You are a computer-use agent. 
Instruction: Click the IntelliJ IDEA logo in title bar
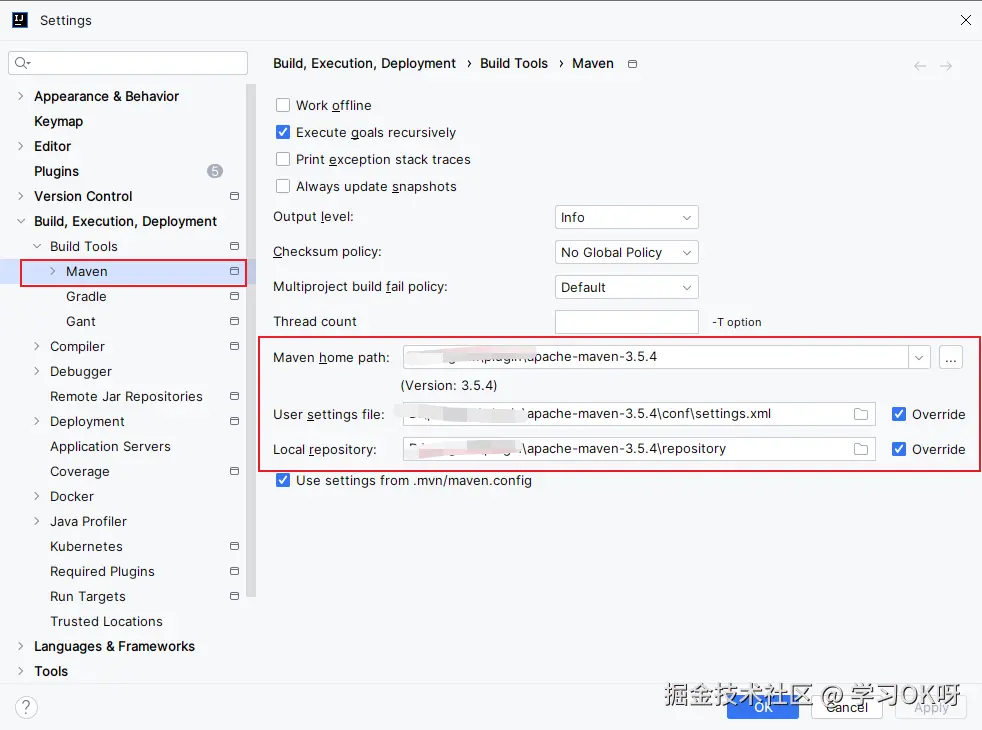coord(20,20)
